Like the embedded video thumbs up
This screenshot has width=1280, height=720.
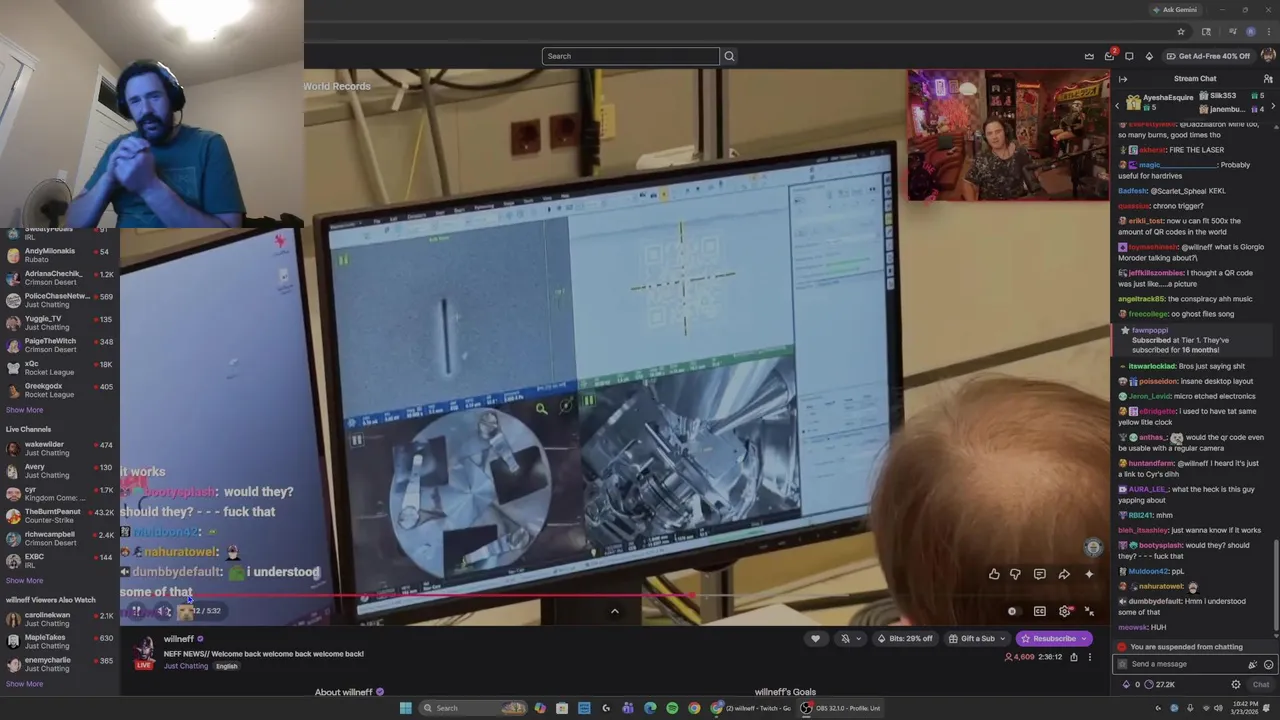(994, 574)
